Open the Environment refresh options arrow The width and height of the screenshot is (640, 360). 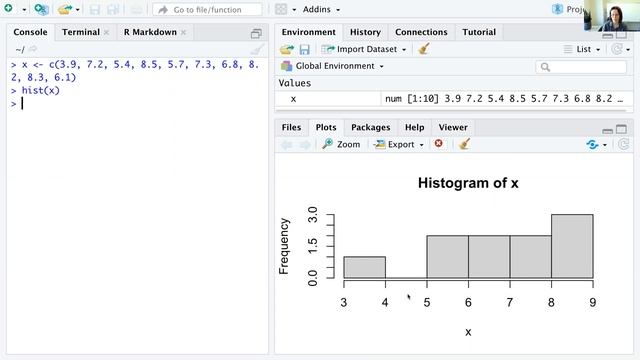pyautogui.click(x=628, y=50)
